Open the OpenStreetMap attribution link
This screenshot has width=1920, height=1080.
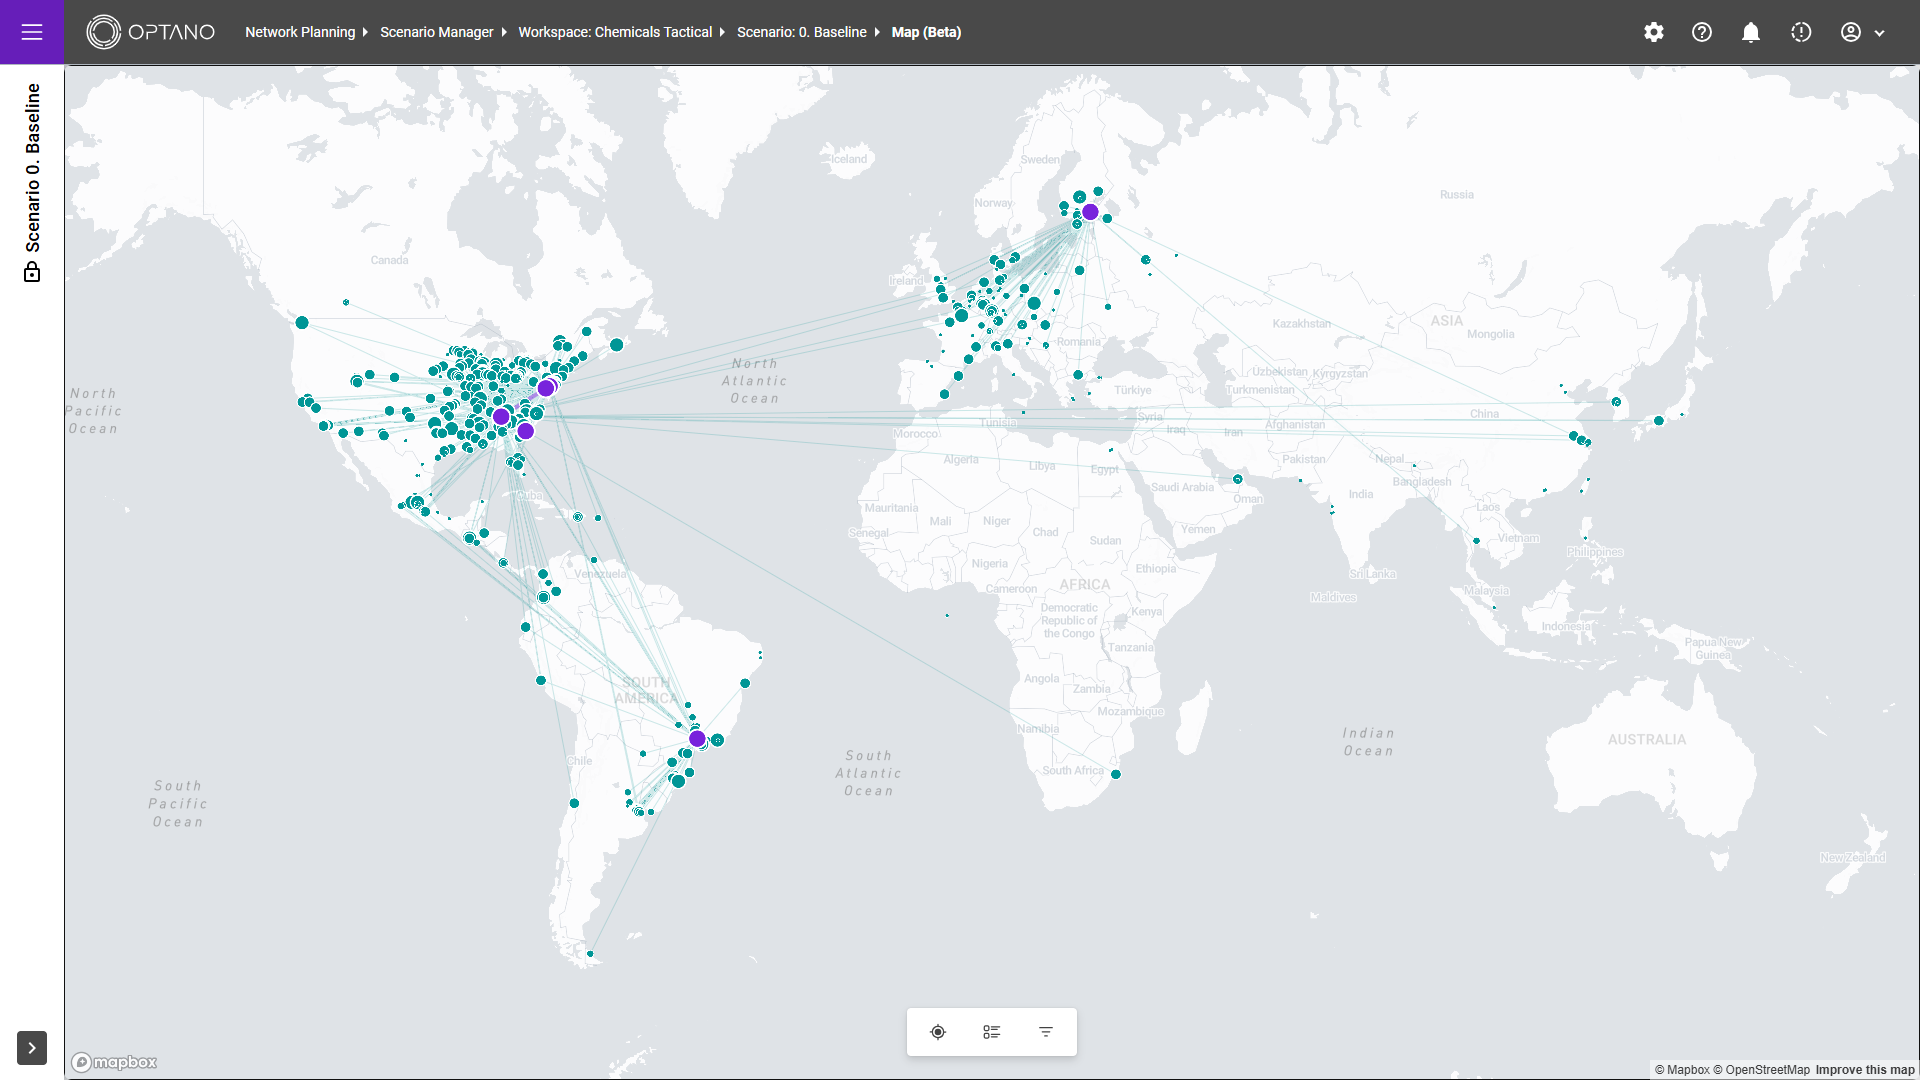tap(1767, 1070)
